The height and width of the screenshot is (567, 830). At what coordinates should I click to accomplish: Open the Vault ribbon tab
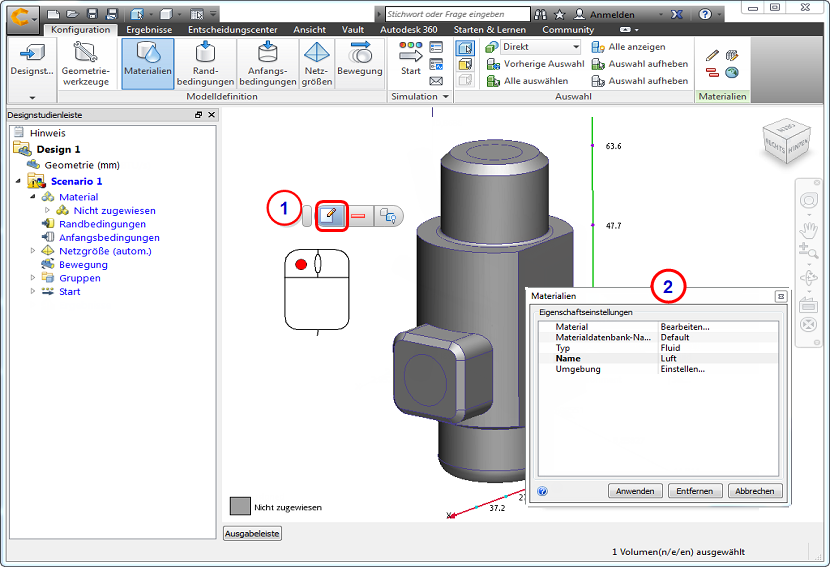(x=353, y=30)
